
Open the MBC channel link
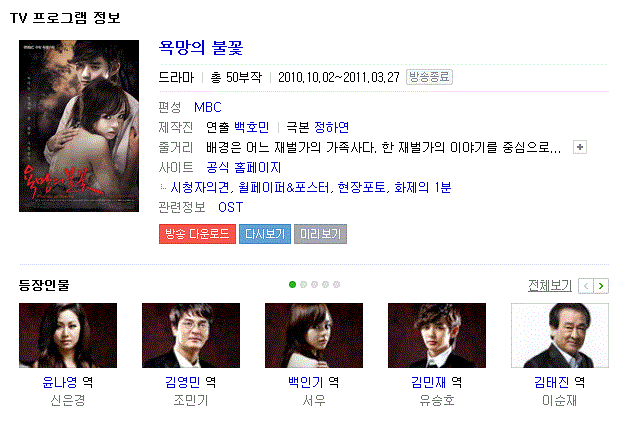(x=208, y=107)
